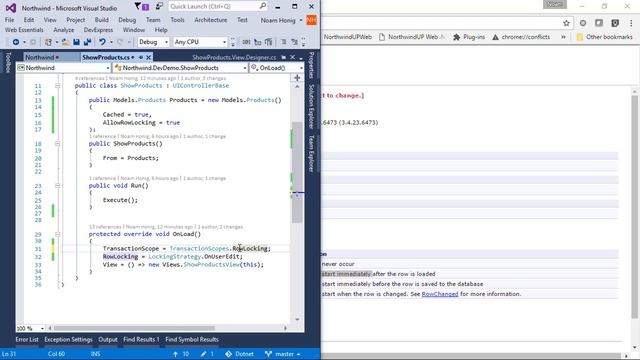Collapse the ShowProducts() constructor outline toggle
The height and width of the screenshot is (360, 640).
(x=57, y=144)
